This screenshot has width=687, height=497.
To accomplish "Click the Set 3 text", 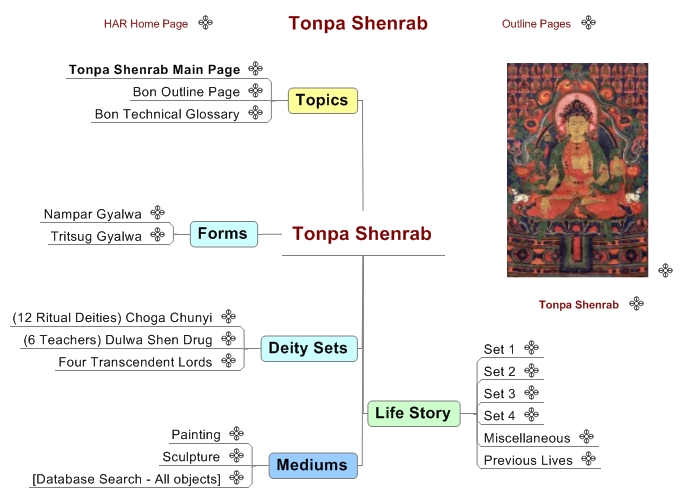I will (499, 394).
